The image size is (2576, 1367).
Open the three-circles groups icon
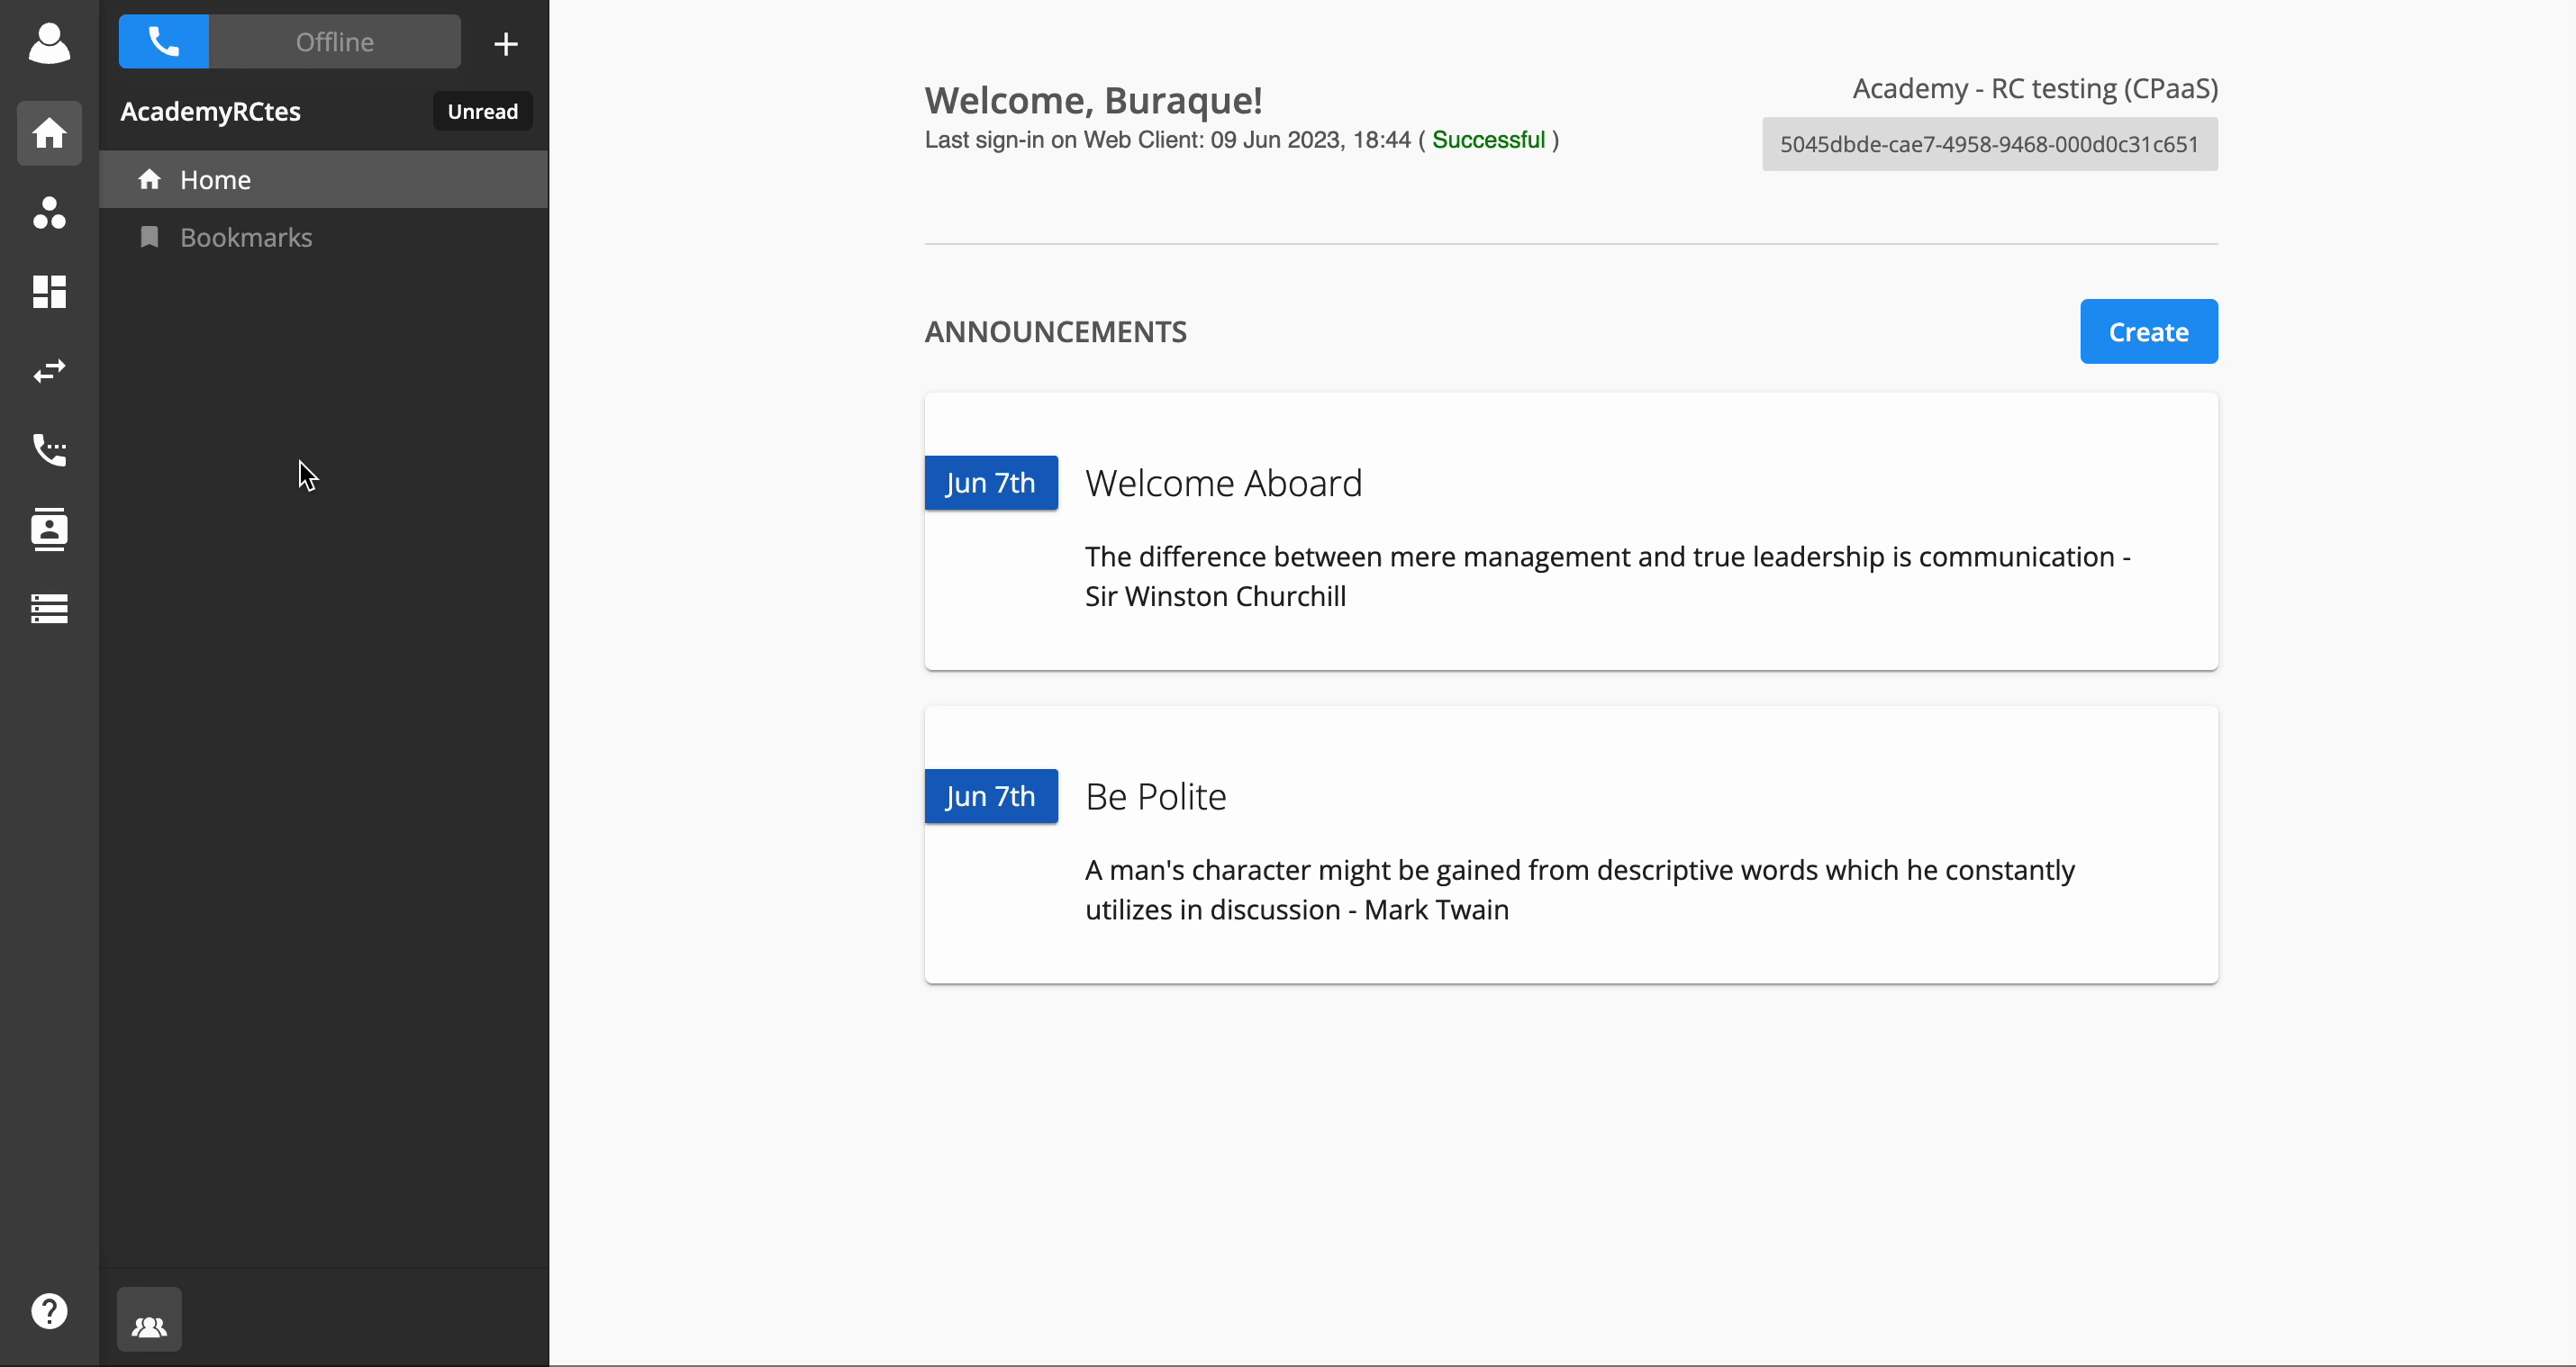click(49, 212)
